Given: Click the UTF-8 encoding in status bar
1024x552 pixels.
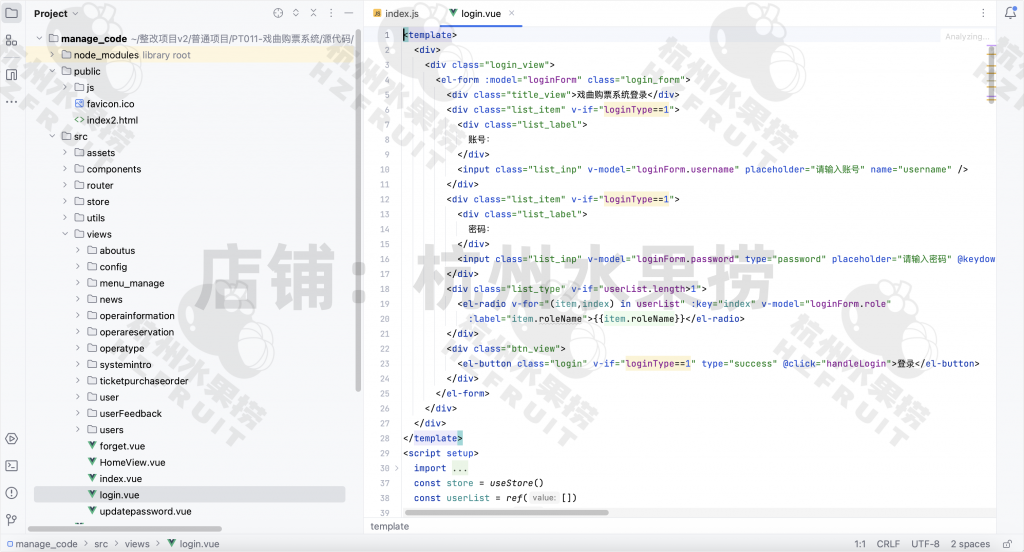Looking at the screenshot, I should 924,544.
